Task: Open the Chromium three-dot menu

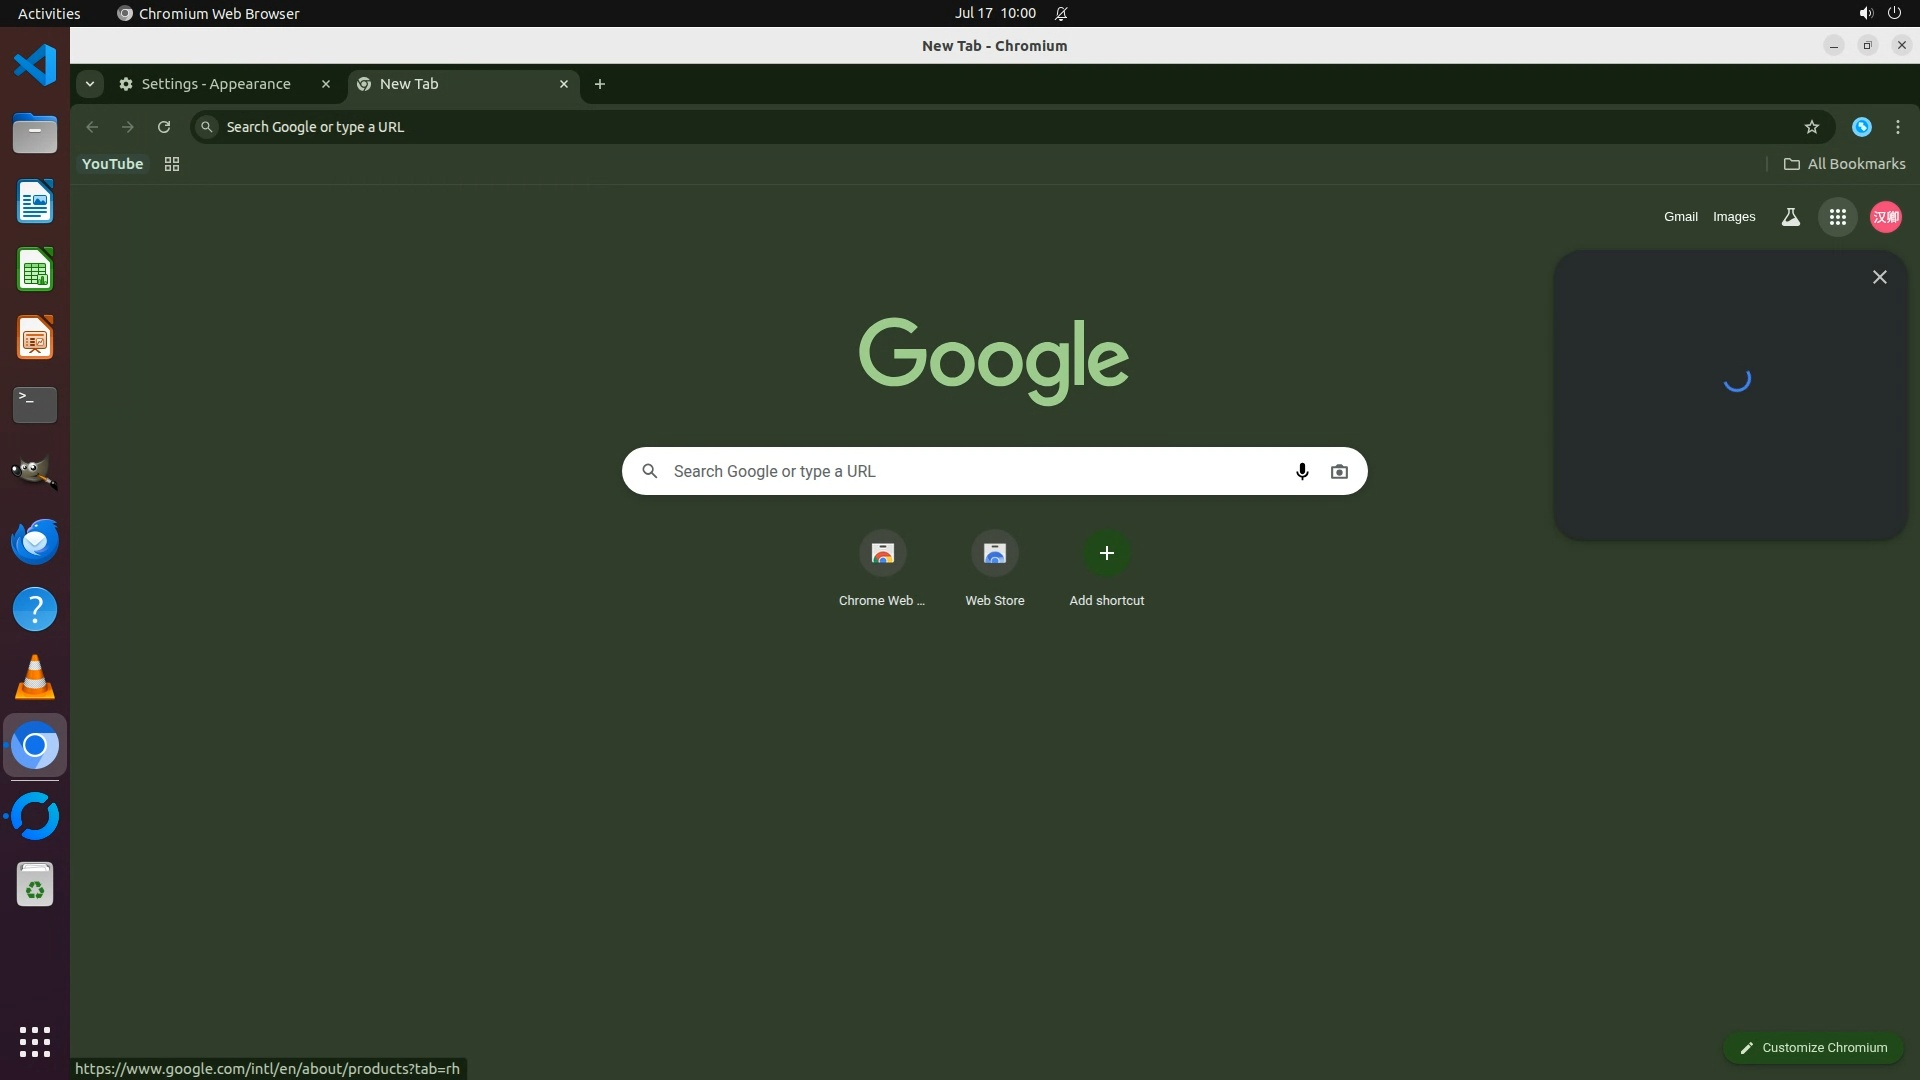Action: 1897,127
